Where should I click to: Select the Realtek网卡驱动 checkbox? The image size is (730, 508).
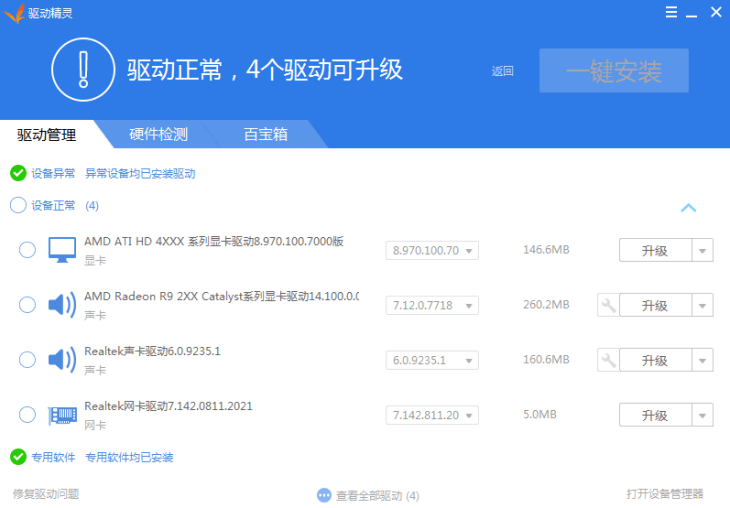tap(27, 414)
